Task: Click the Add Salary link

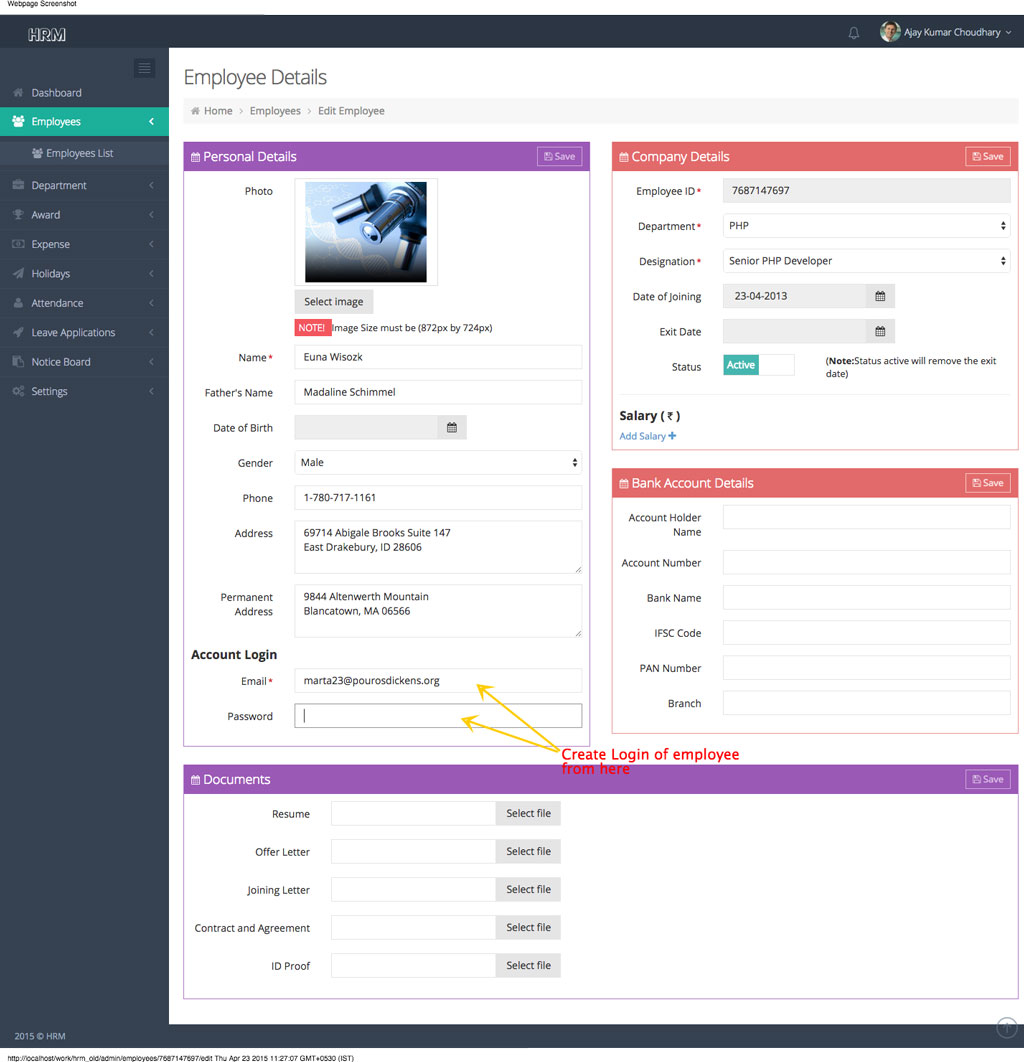Action: pyautogui.click(x=647, y=436)
